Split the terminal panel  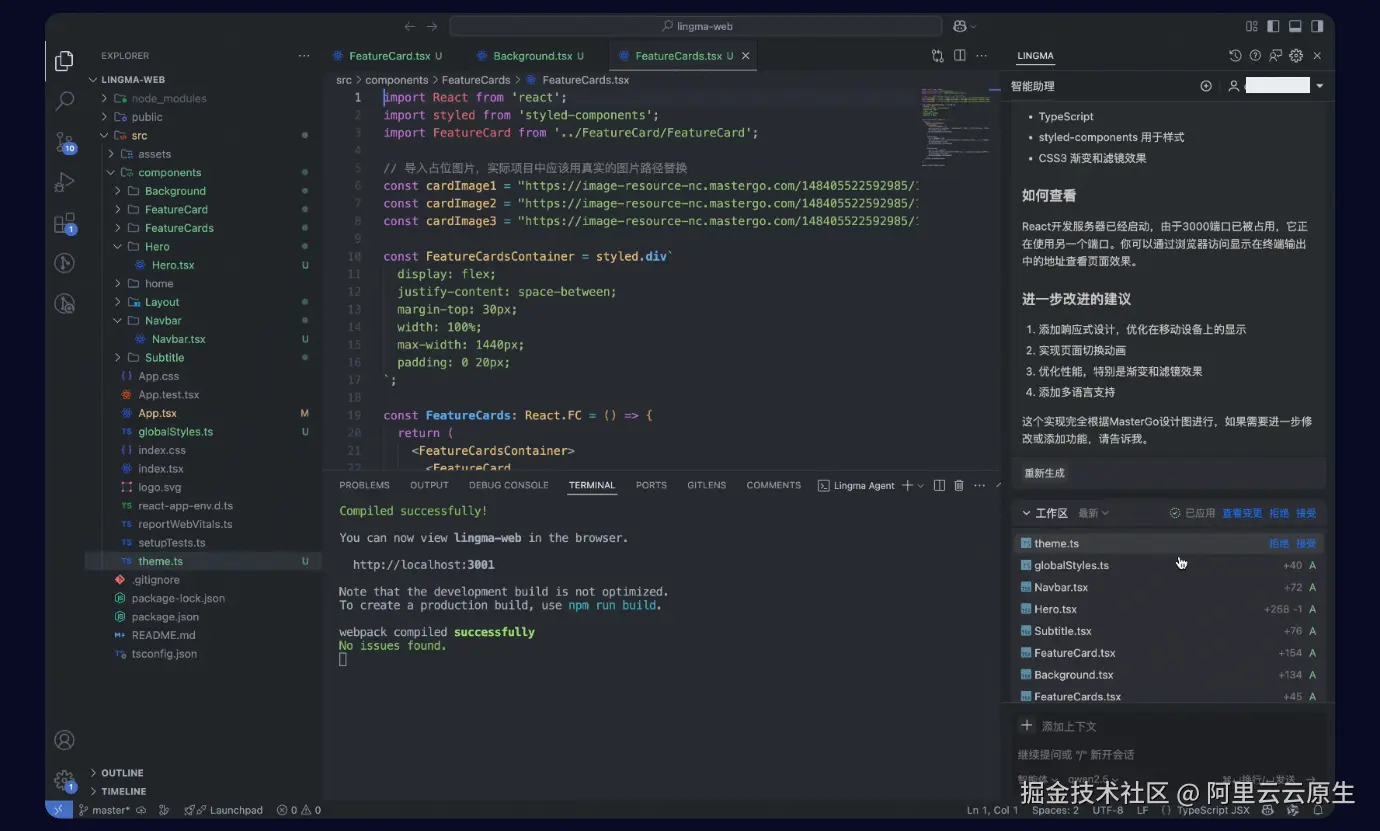click(939, 485)
